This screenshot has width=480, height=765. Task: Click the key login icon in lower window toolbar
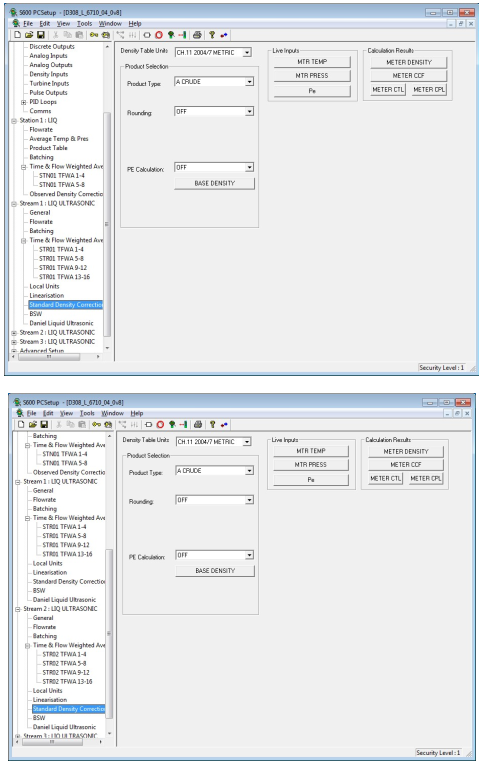coord(97,424)
